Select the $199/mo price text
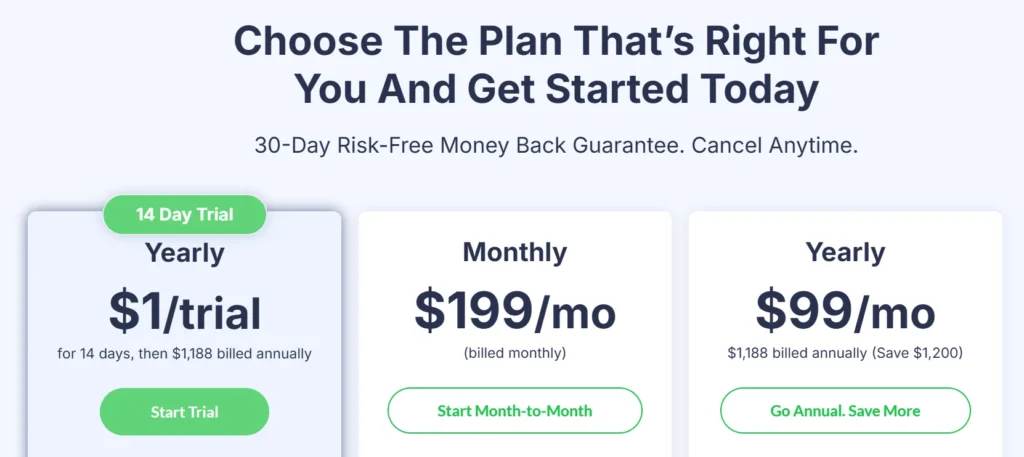1024x457 pixels. tap(515, 311)
